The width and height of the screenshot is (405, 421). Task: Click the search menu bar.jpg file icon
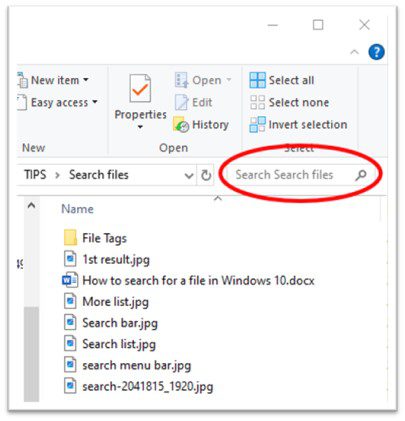coord(70,365)
